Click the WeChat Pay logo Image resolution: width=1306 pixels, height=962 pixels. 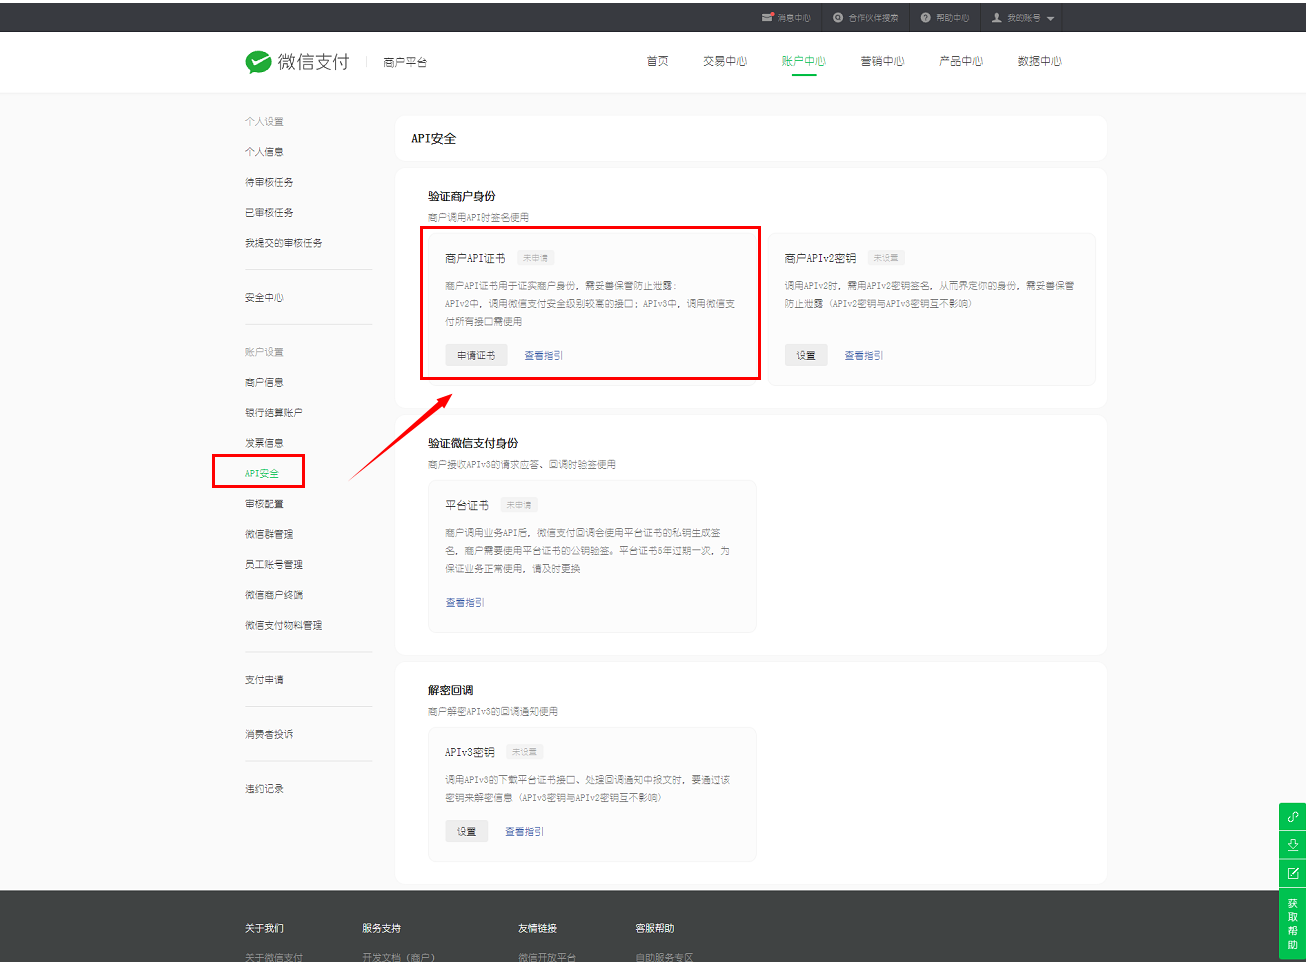point(258,62)
